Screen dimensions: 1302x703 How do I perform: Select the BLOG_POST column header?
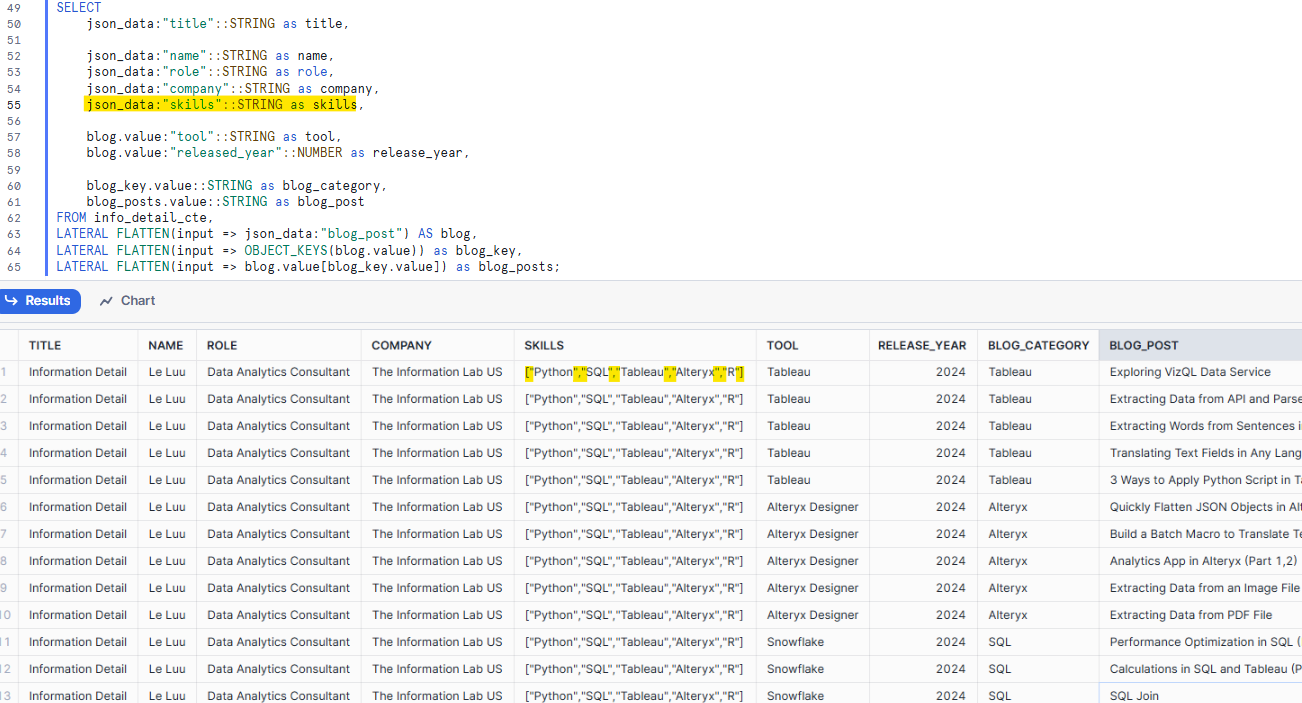(x=1144, y=345)
